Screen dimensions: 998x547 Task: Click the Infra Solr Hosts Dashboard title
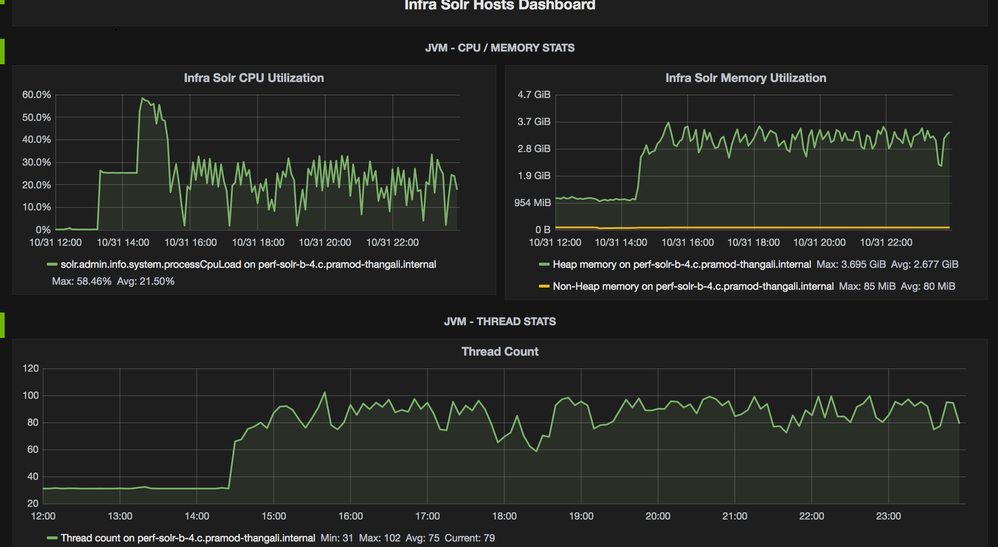(499, 6)
